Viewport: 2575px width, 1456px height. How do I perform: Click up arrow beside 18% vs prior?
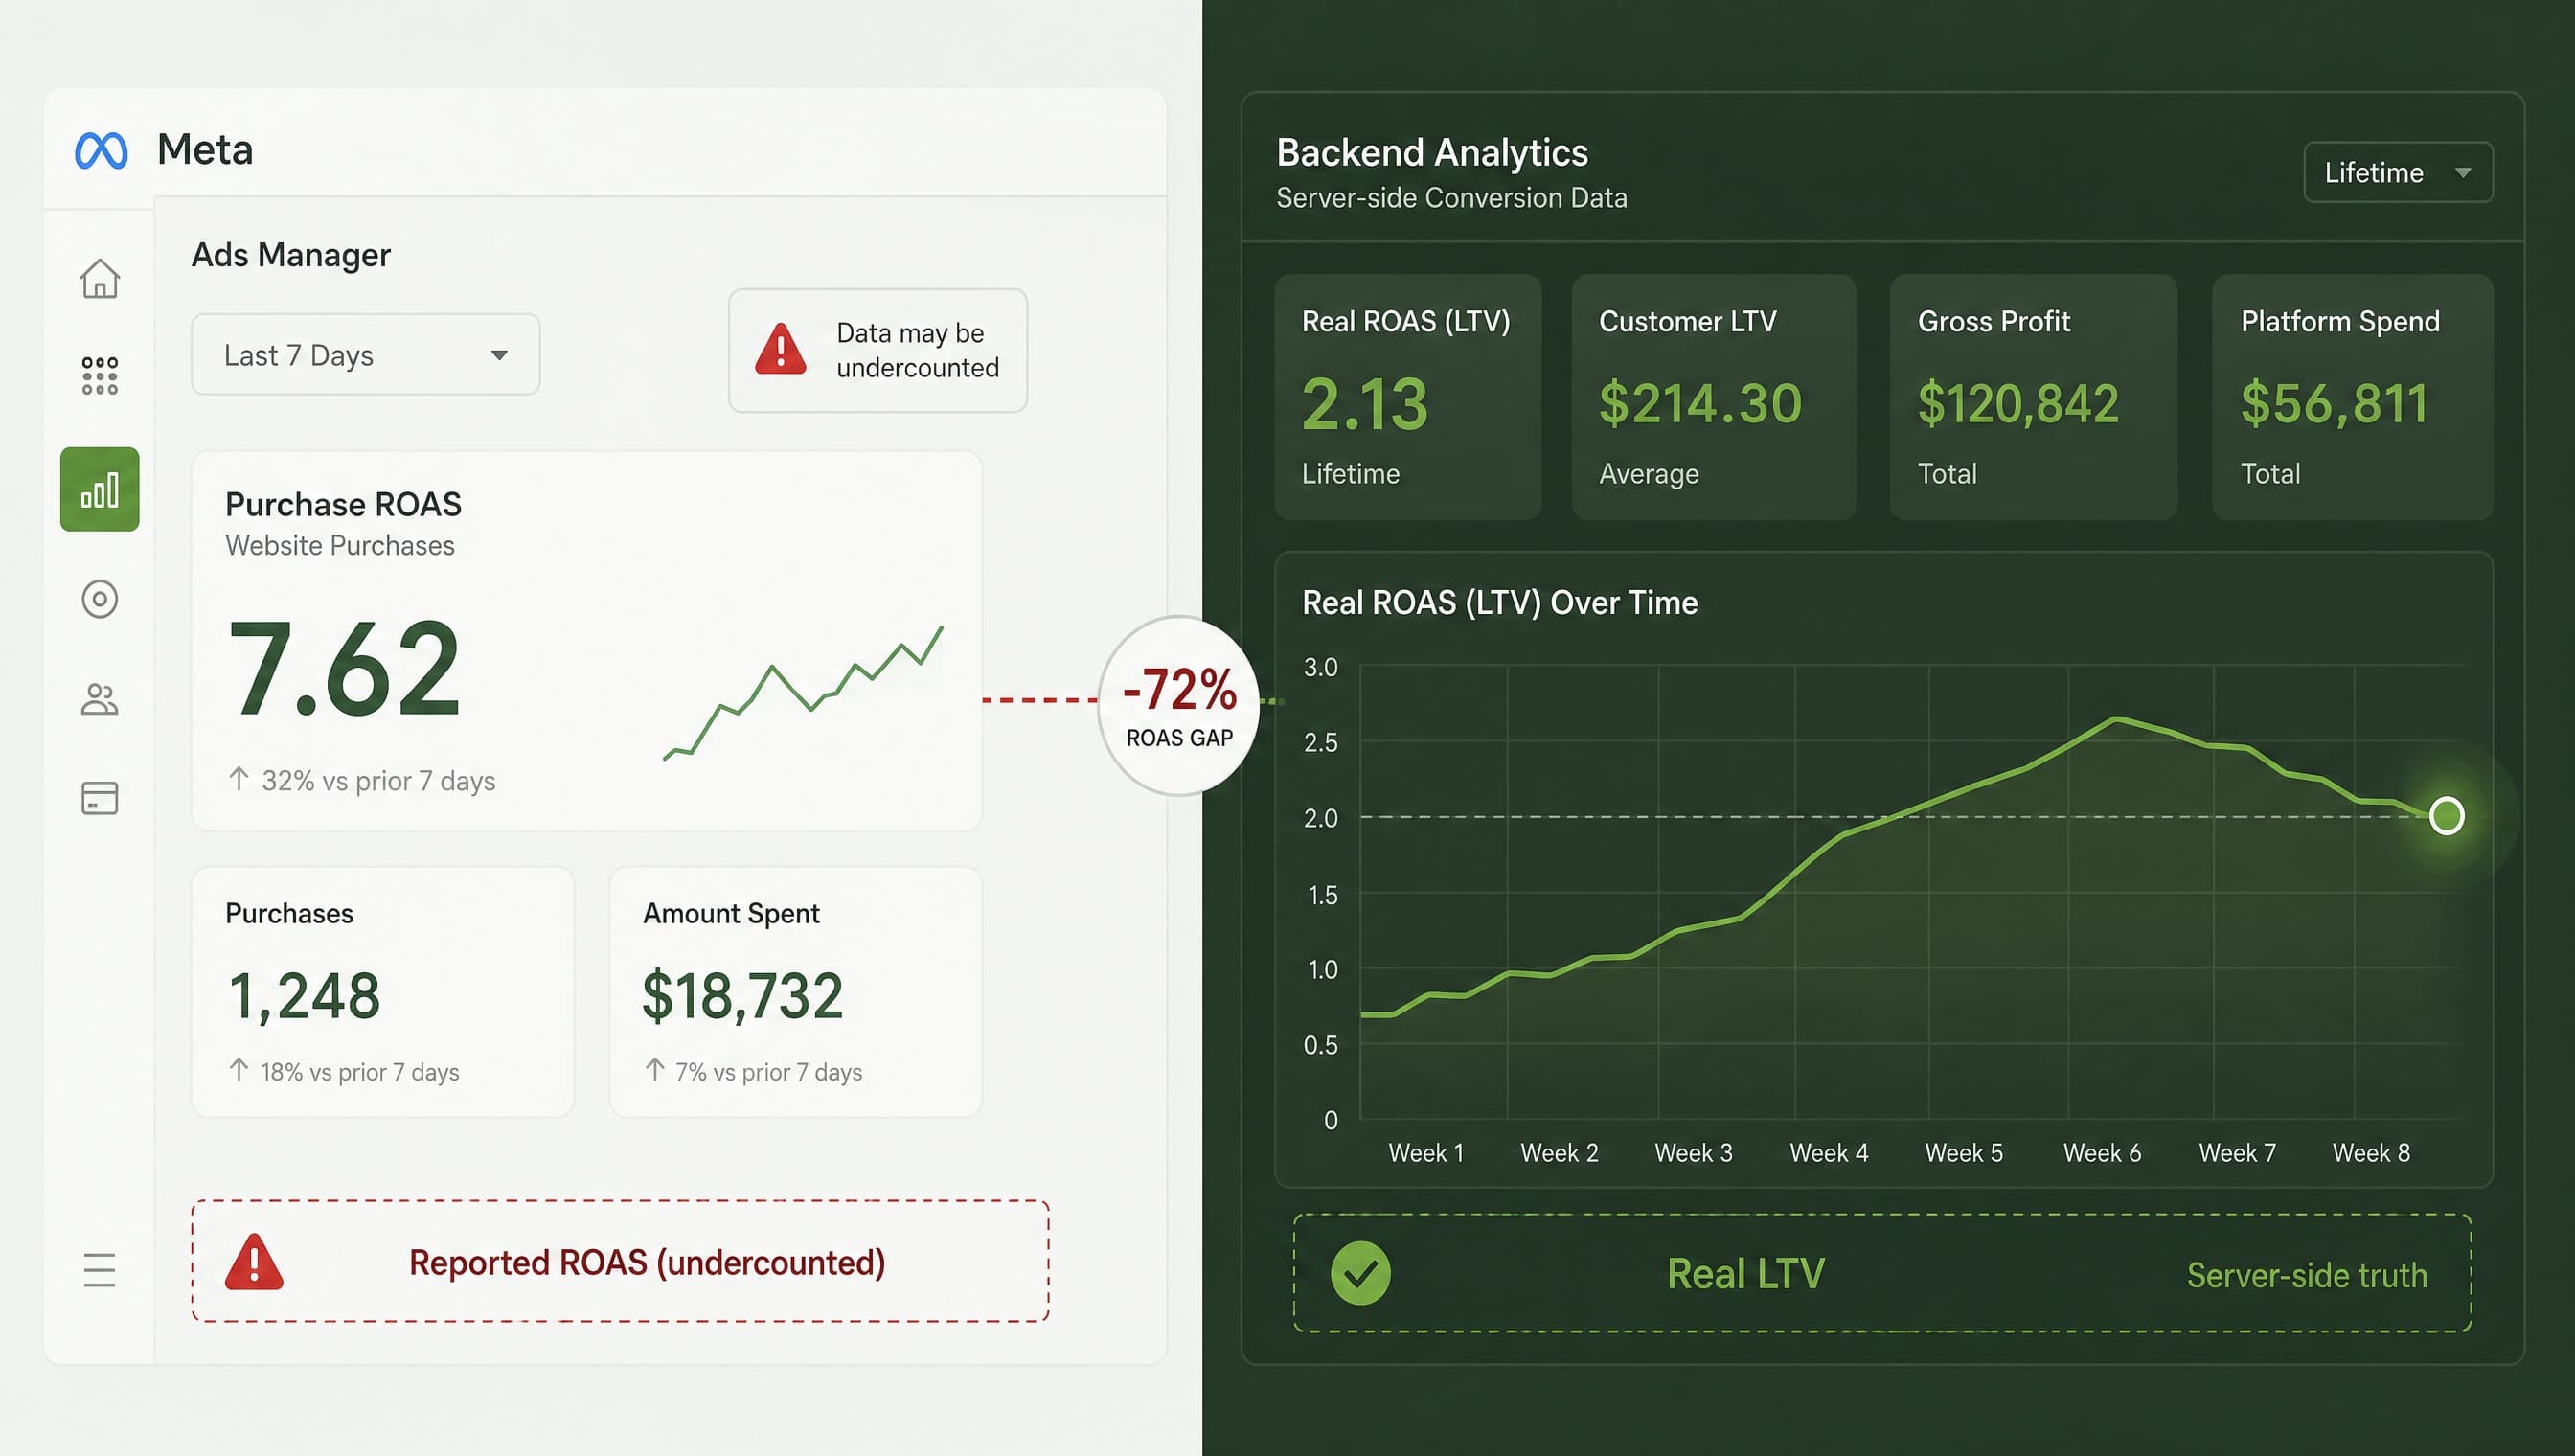[x=238, y=1070]
